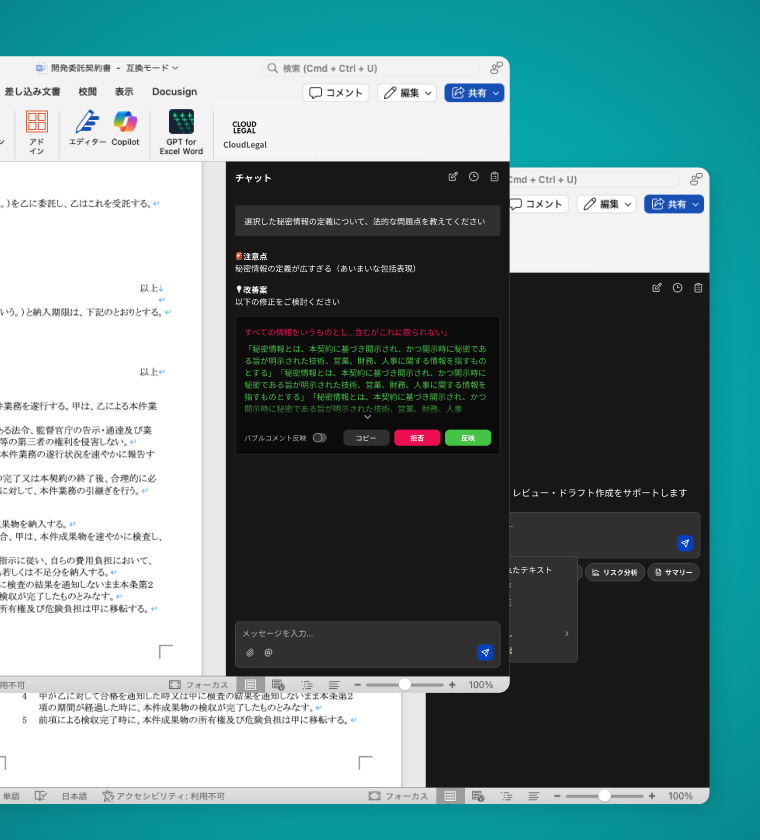The image size is (760, 840).
Task: Open GPT for Excel Word add-in
Action: tap(181, 132)
